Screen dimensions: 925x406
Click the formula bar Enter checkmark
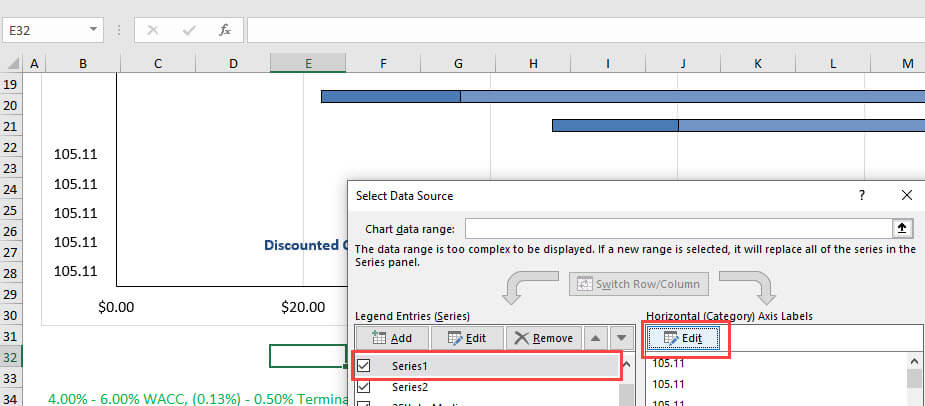click(x=189, y=30)
